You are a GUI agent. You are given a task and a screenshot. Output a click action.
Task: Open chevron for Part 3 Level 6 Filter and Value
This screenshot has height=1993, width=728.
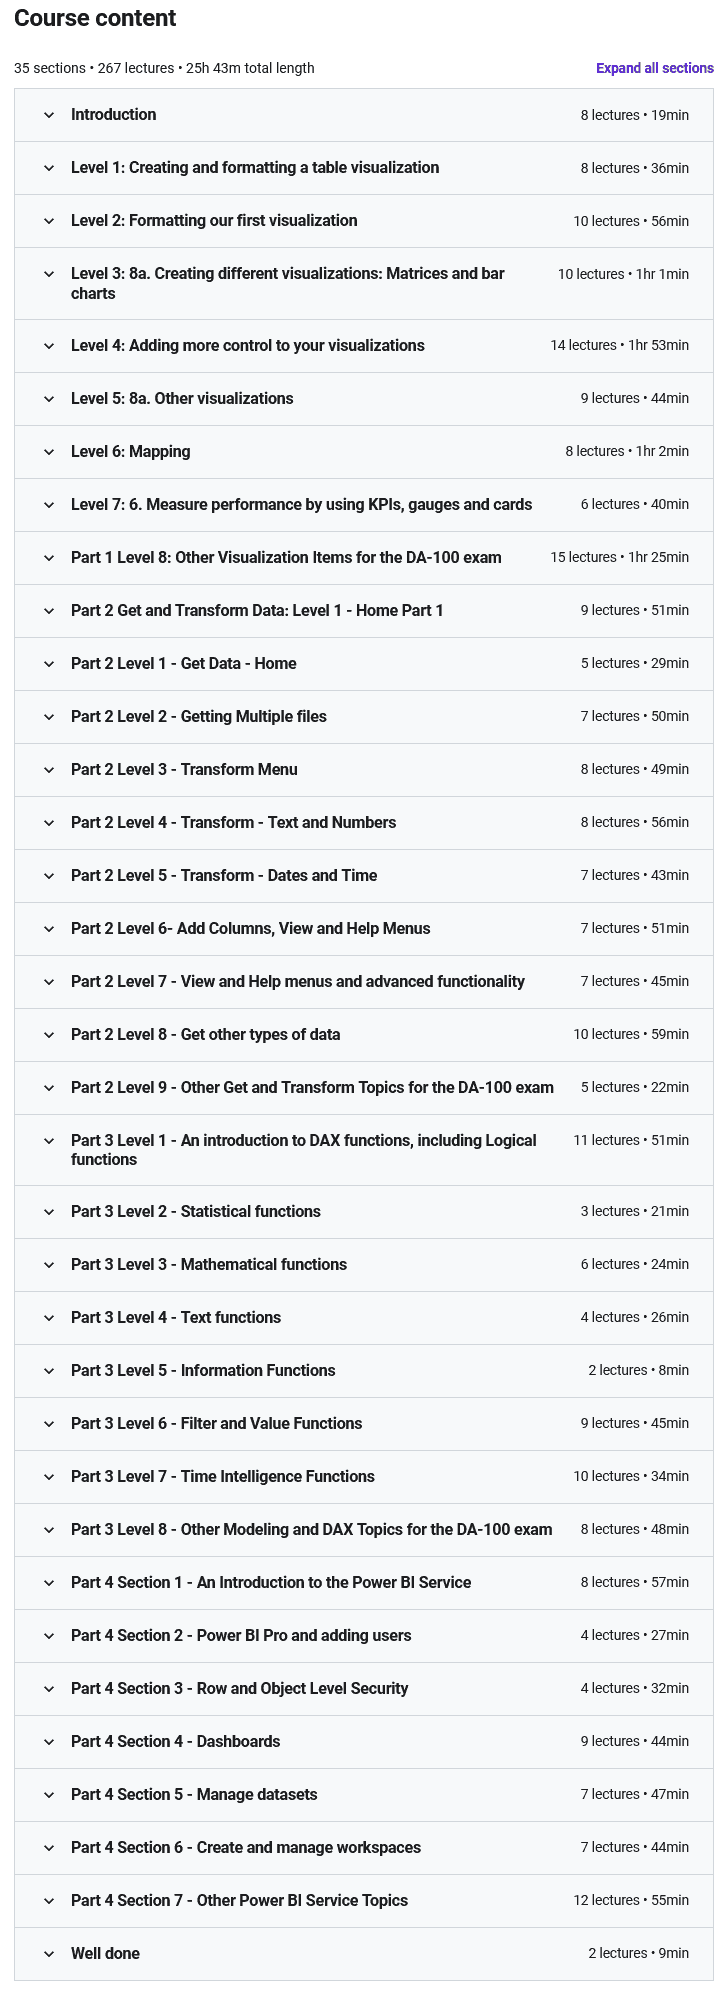tap(49, 1424)
